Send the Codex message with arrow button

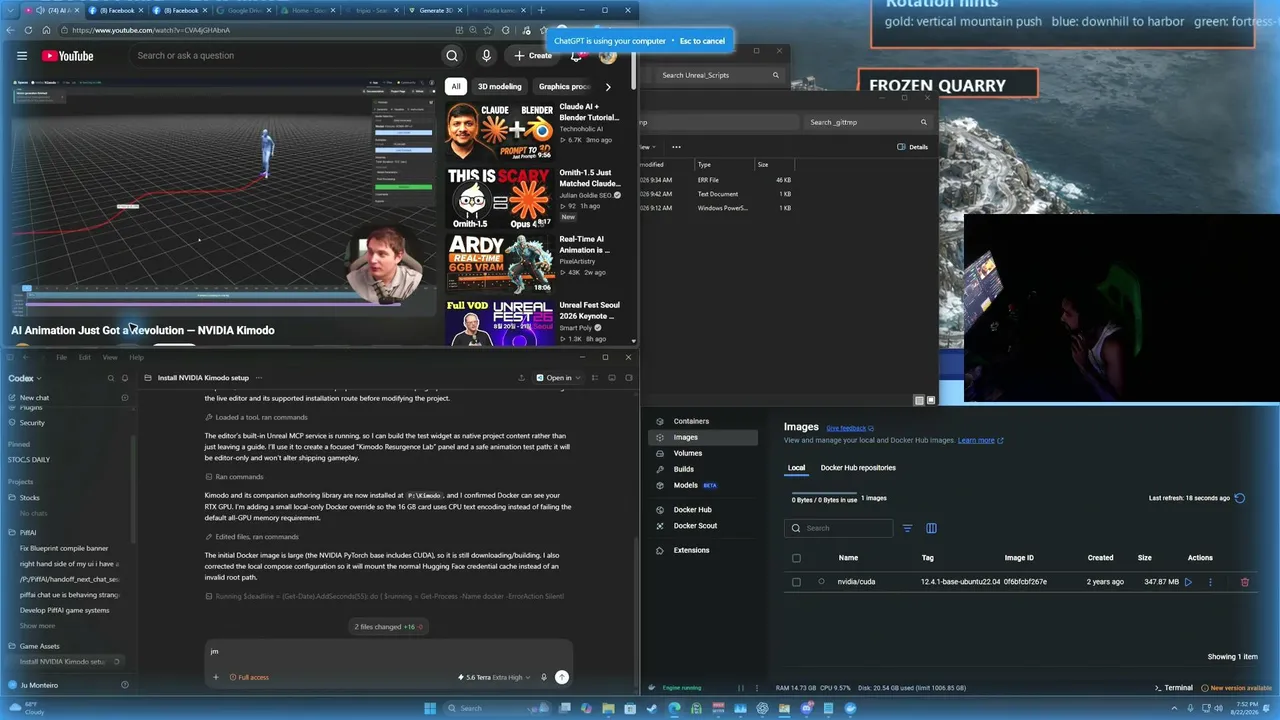(562, 677)
